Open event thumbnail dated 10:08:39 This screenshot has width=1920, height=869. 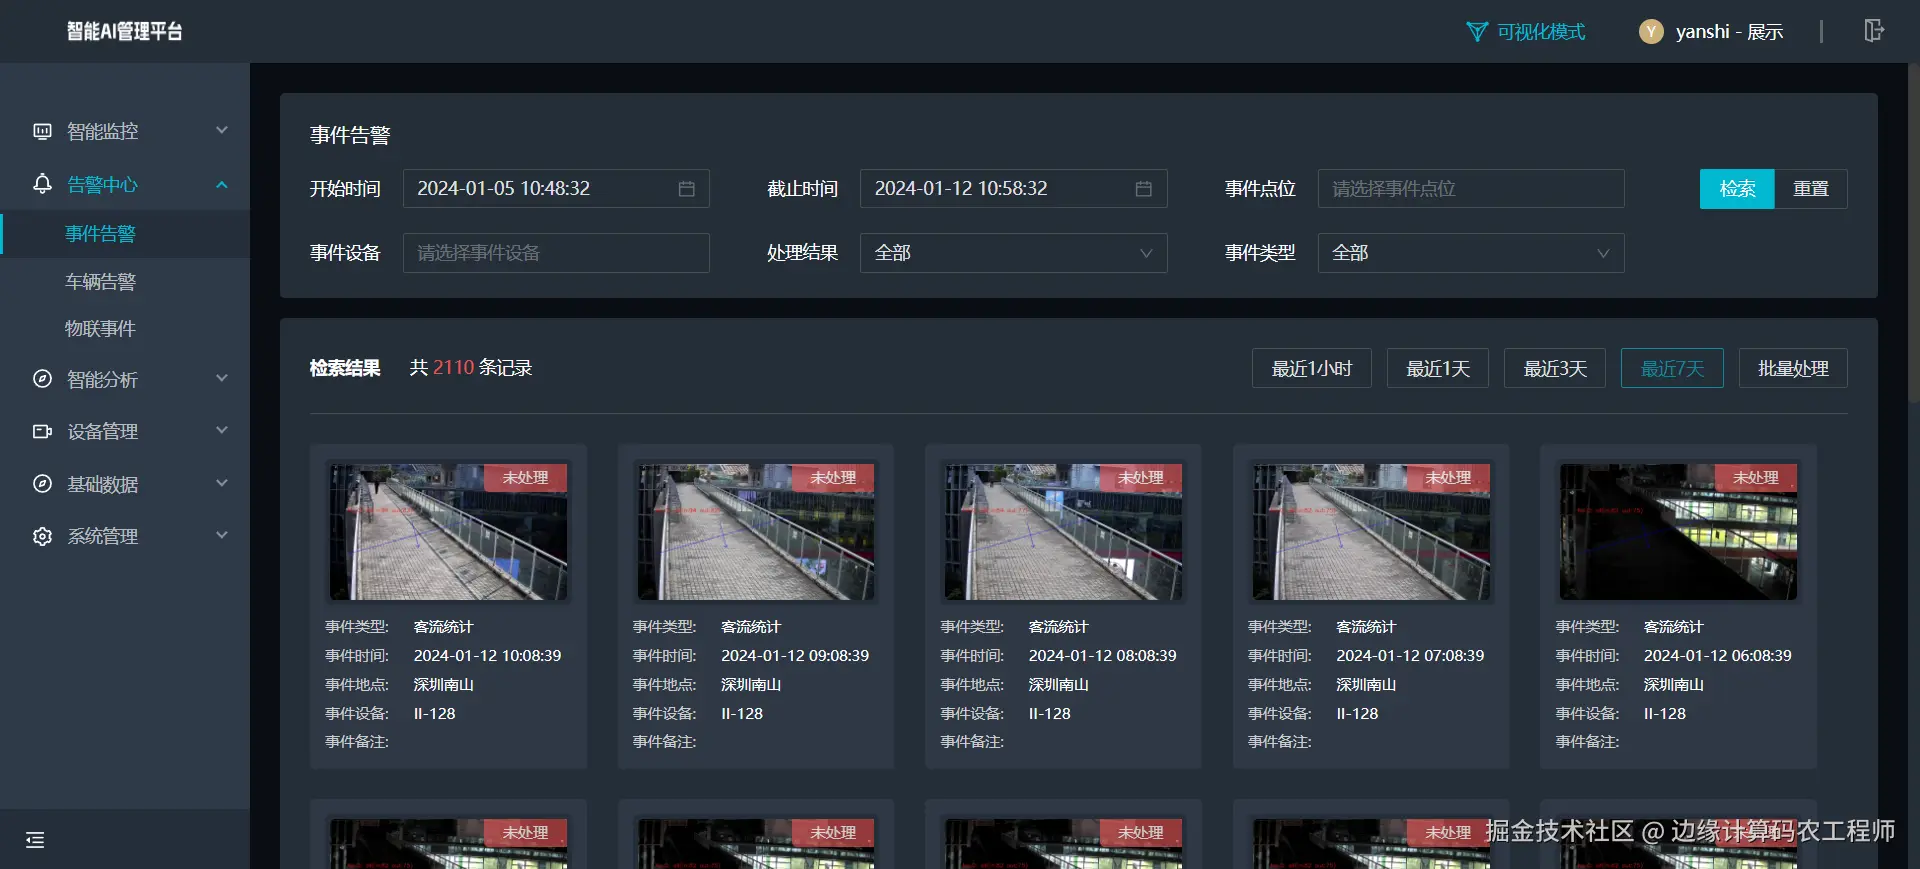coord(448,532)
